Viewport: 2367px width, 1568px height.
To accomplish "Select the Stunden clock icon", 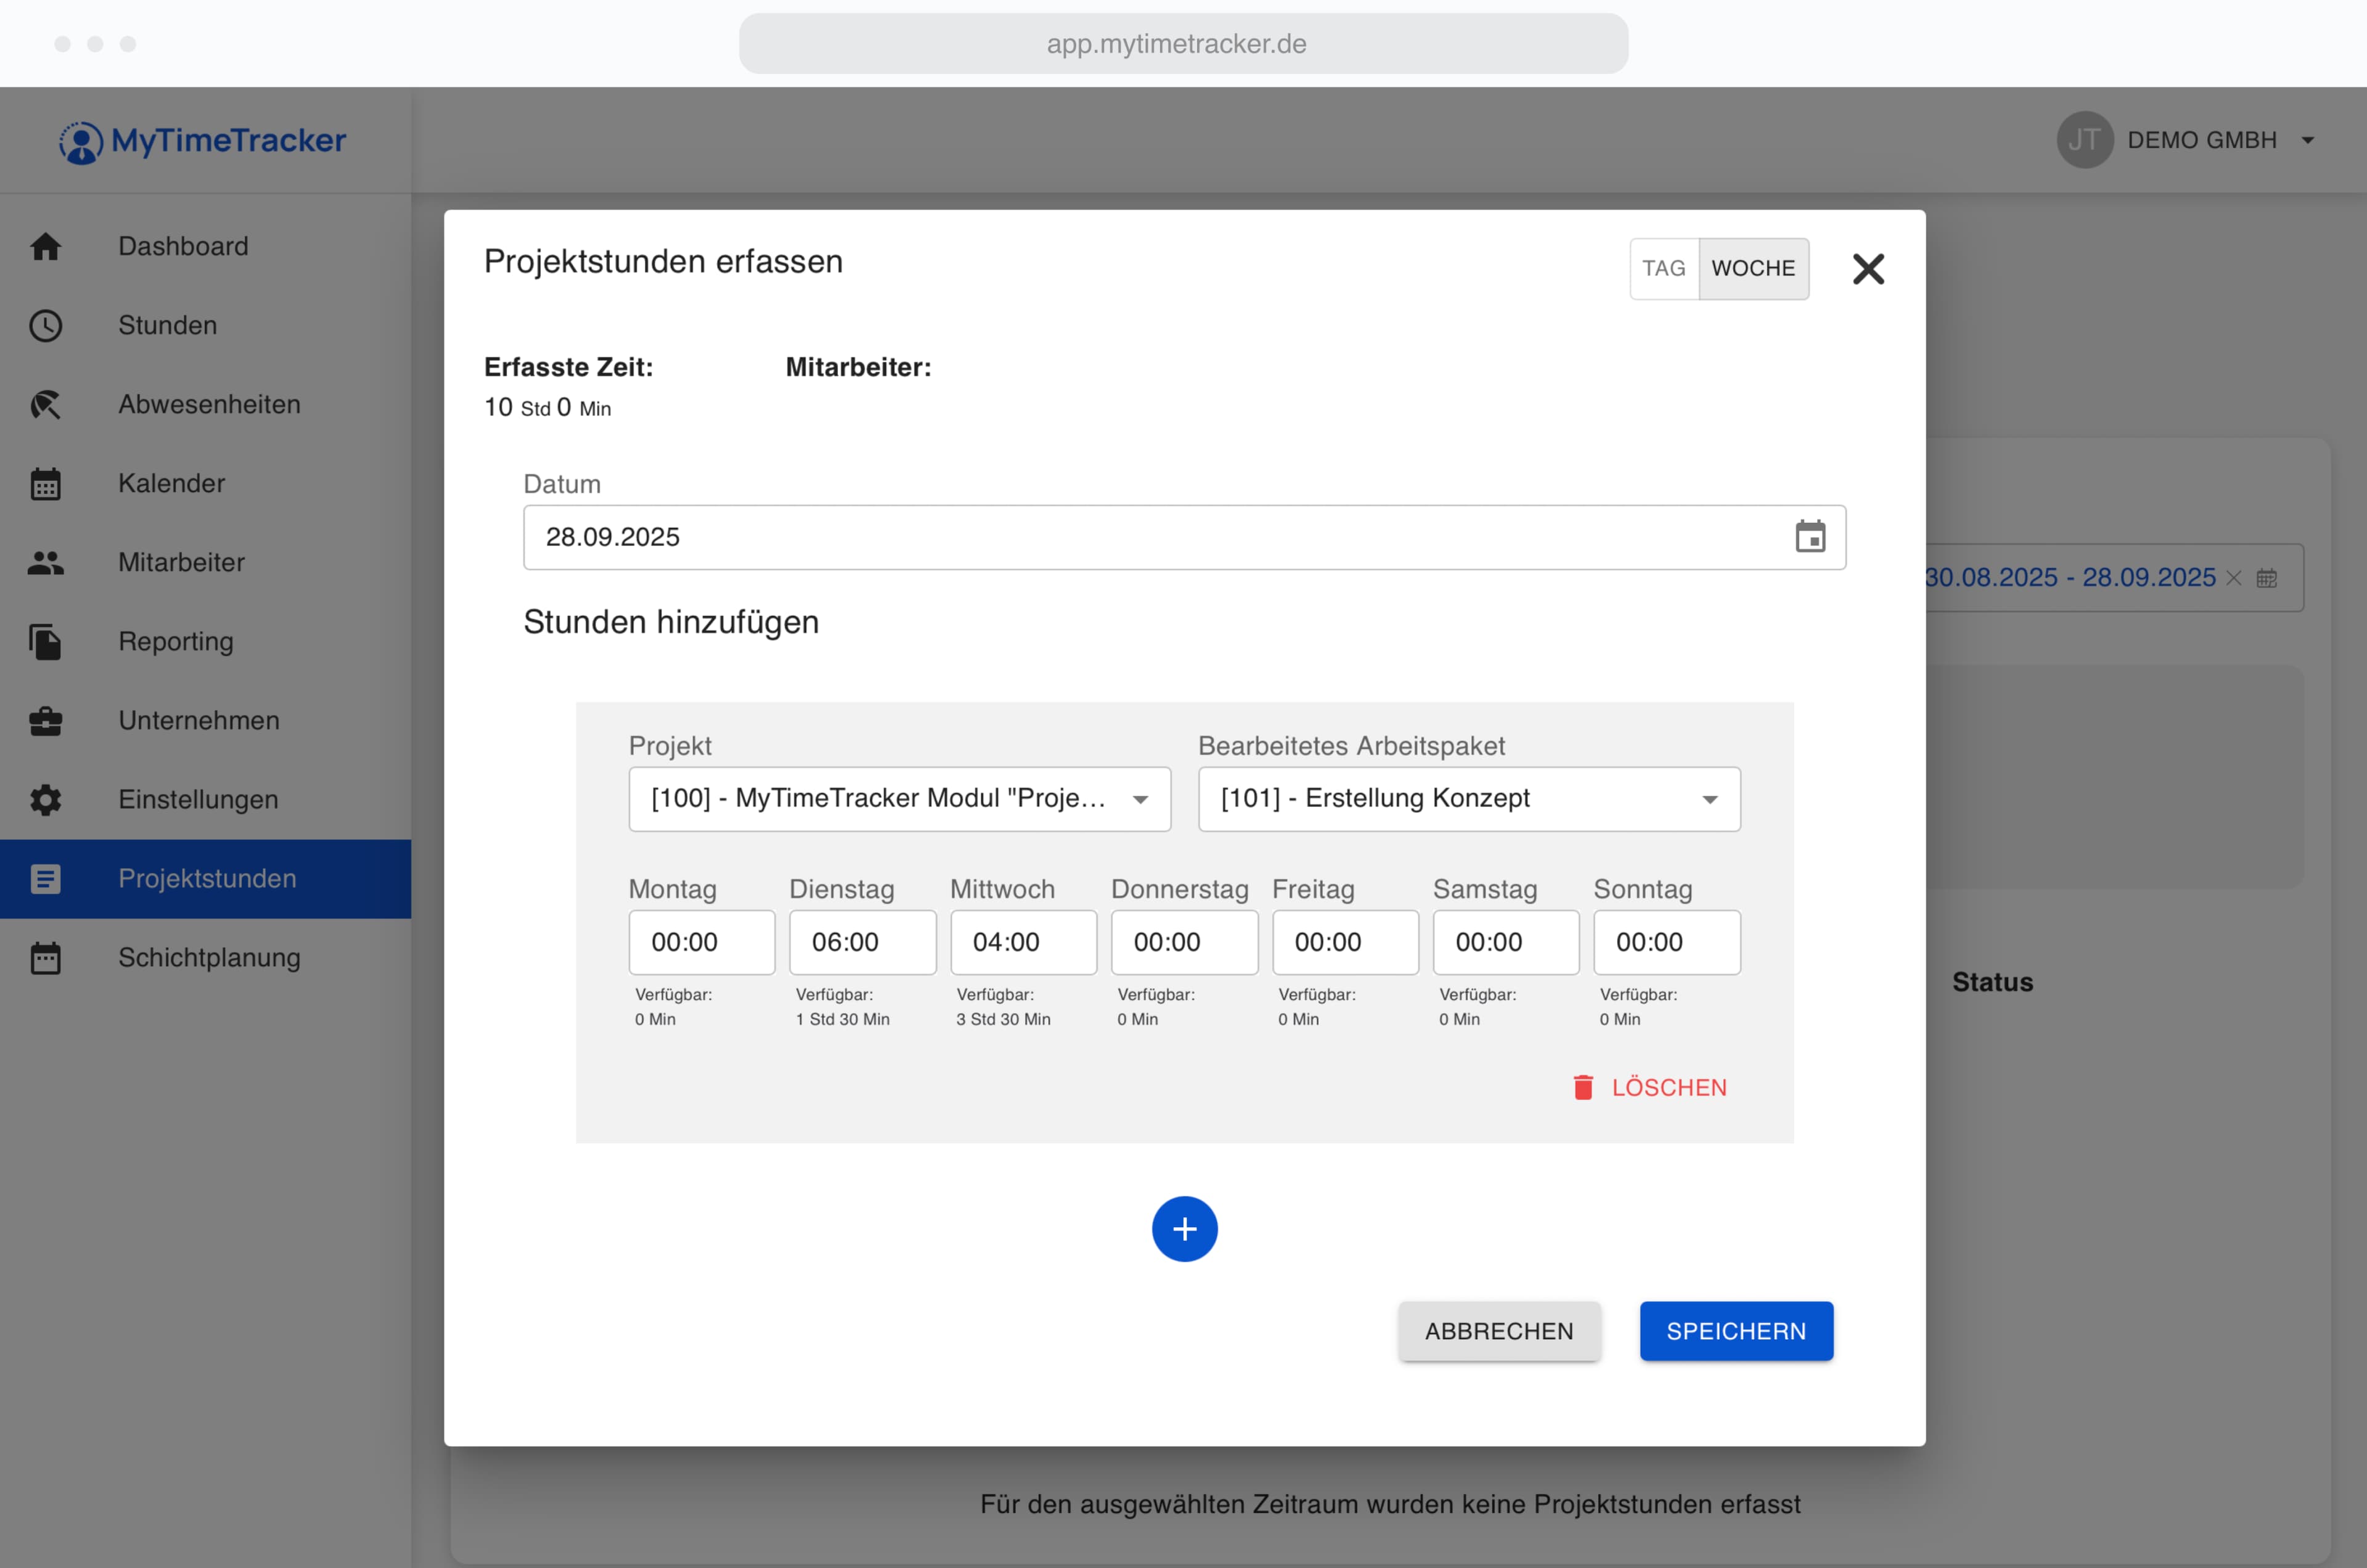I will pos(46,325).
